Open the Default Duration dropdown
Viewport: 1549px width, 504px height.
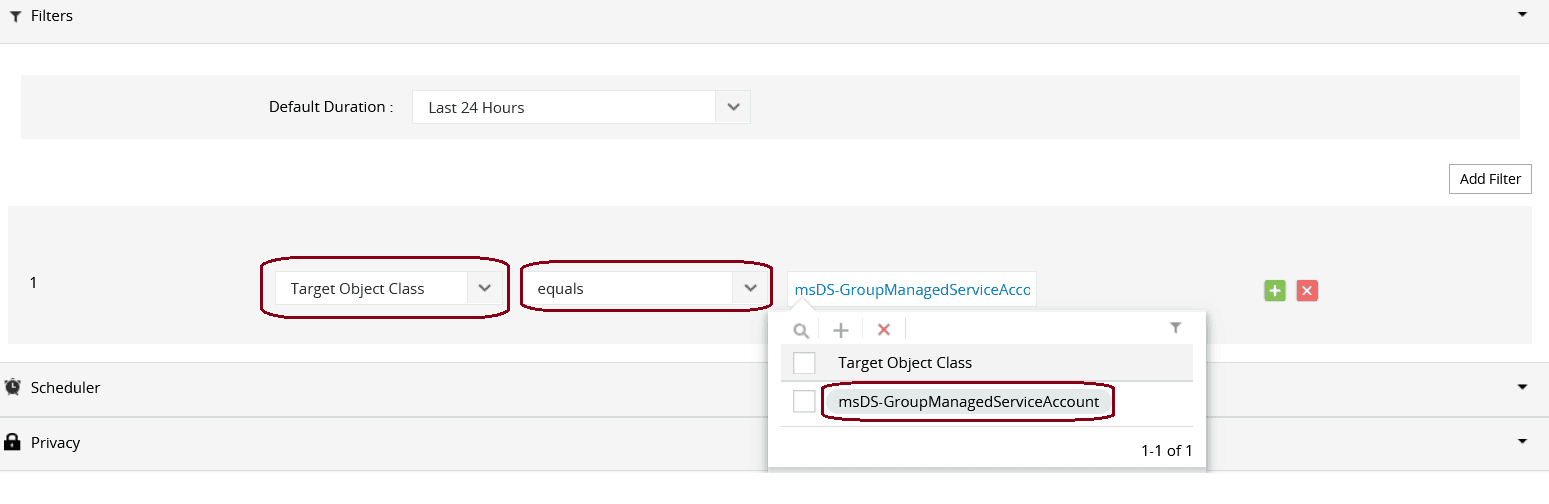pyautogui.click(x=733, y=107)
